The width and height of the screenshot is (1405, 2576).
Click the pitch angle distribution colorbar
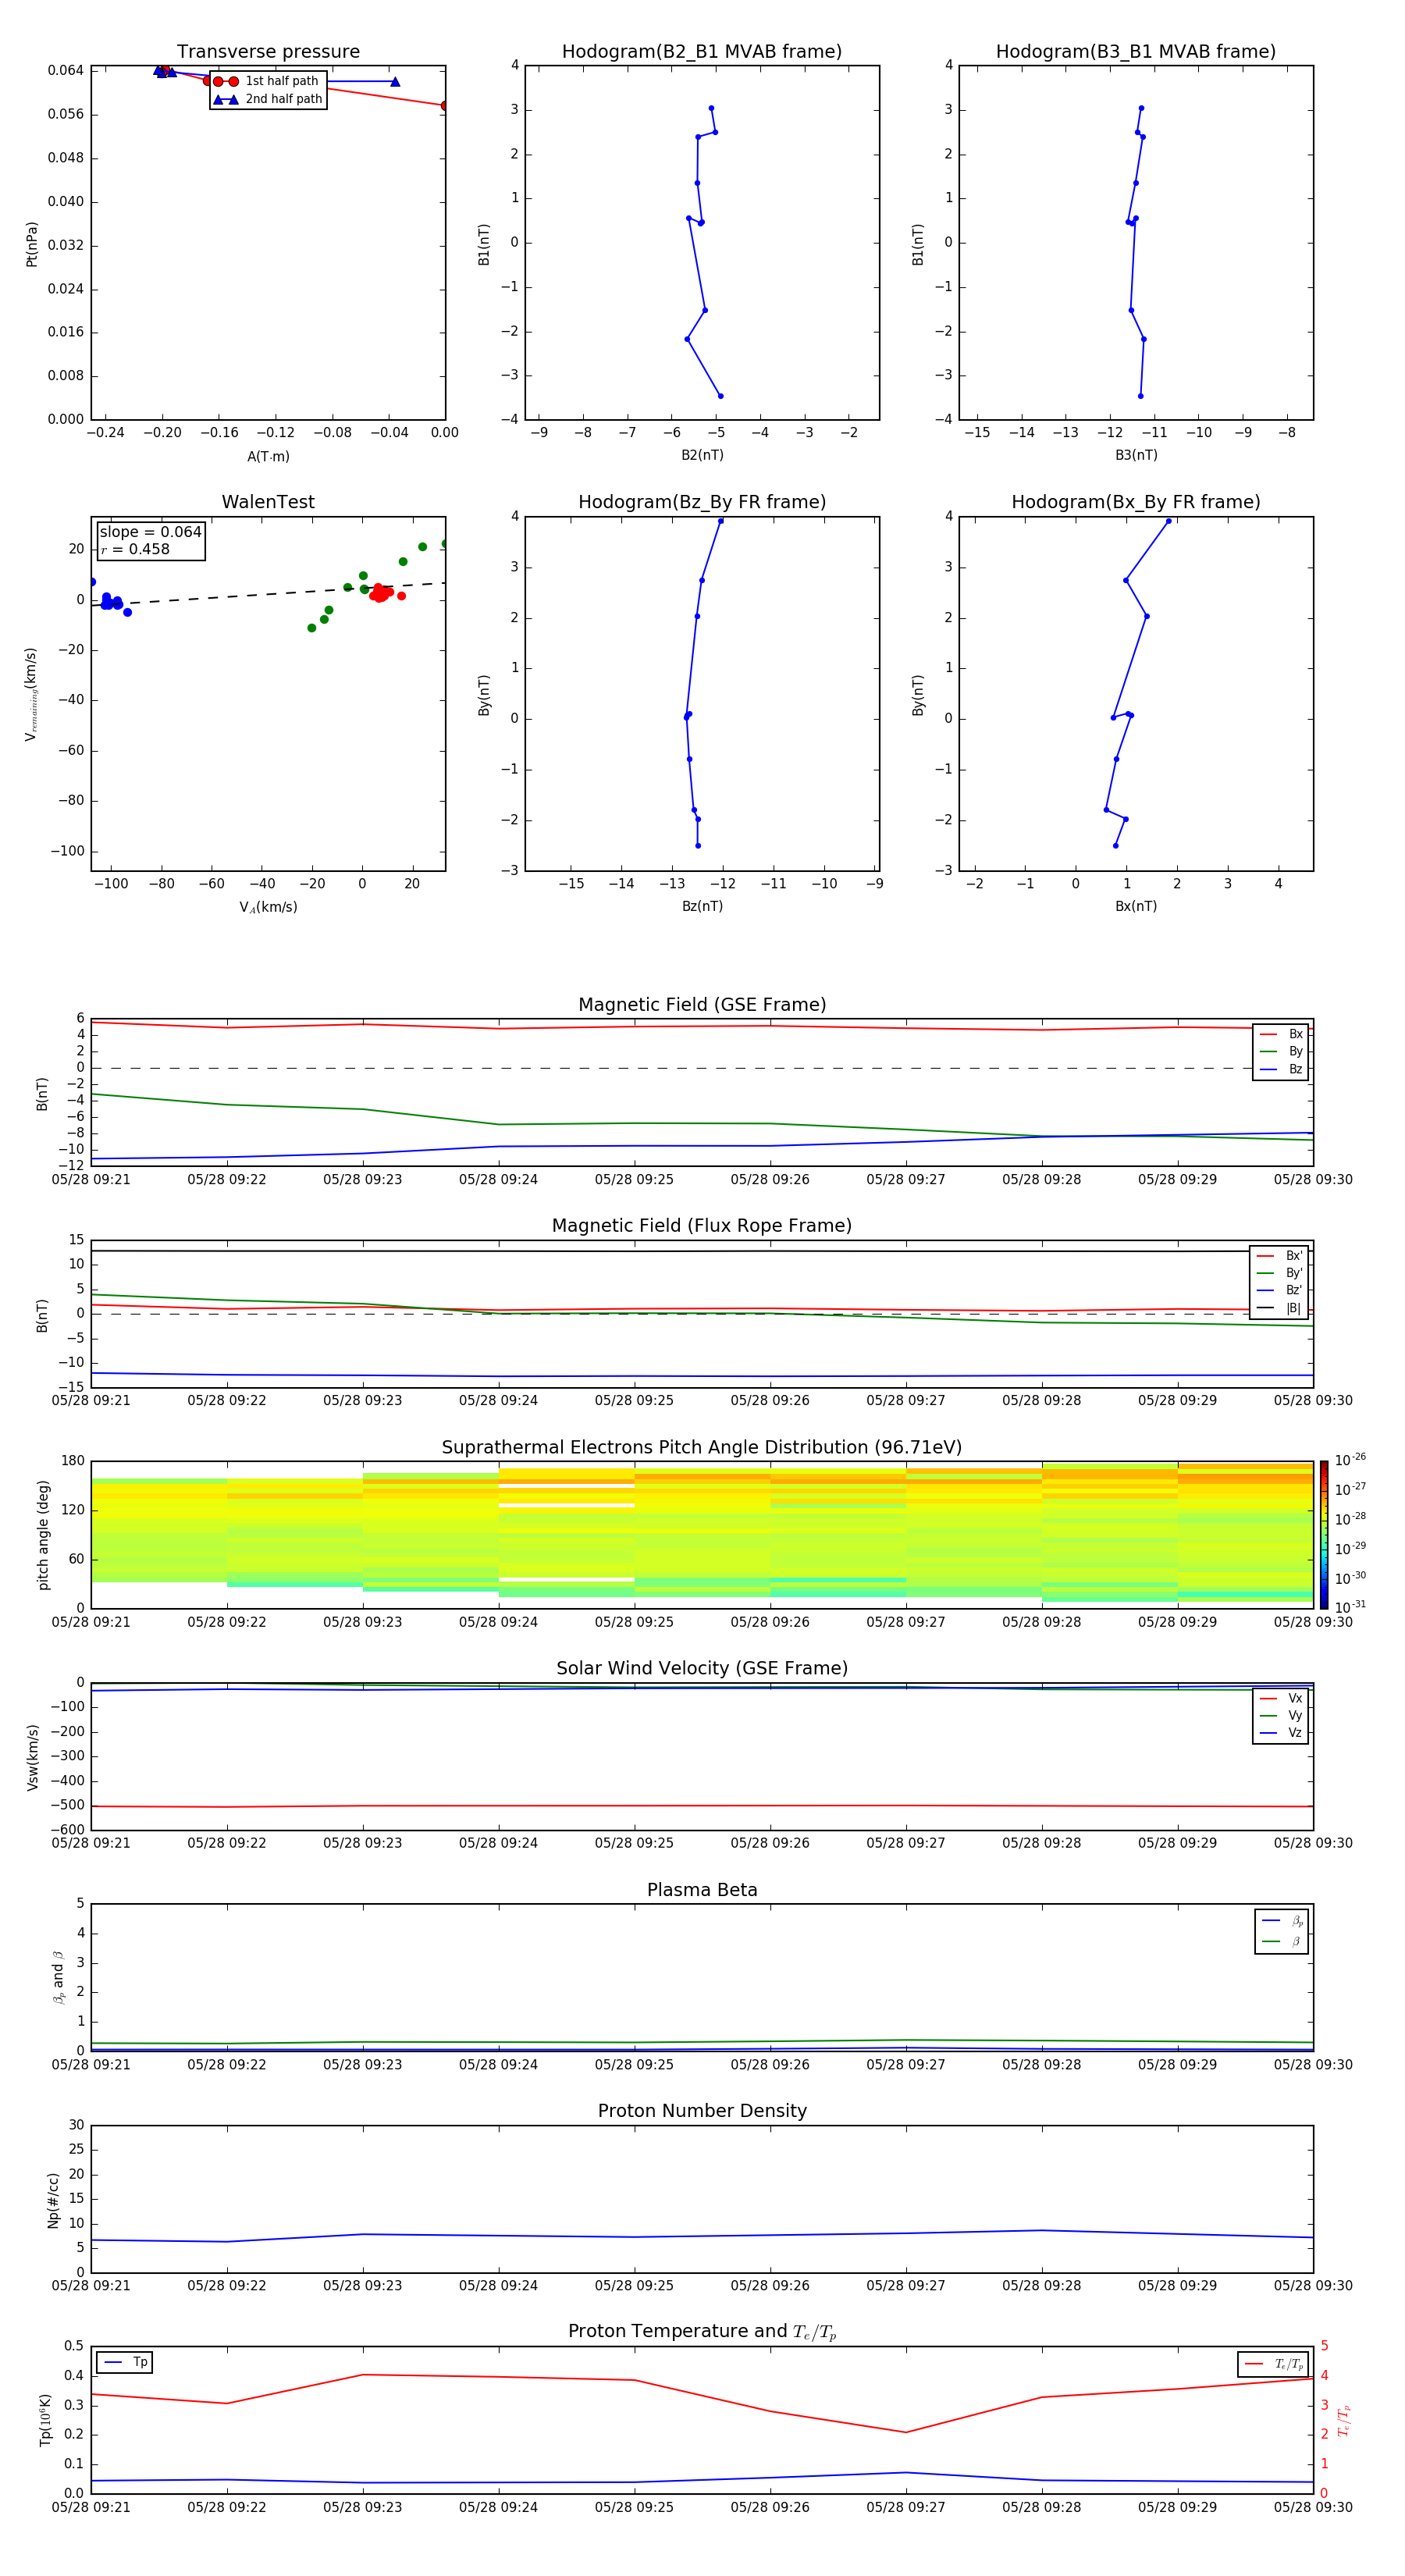coord(1324,1535)
